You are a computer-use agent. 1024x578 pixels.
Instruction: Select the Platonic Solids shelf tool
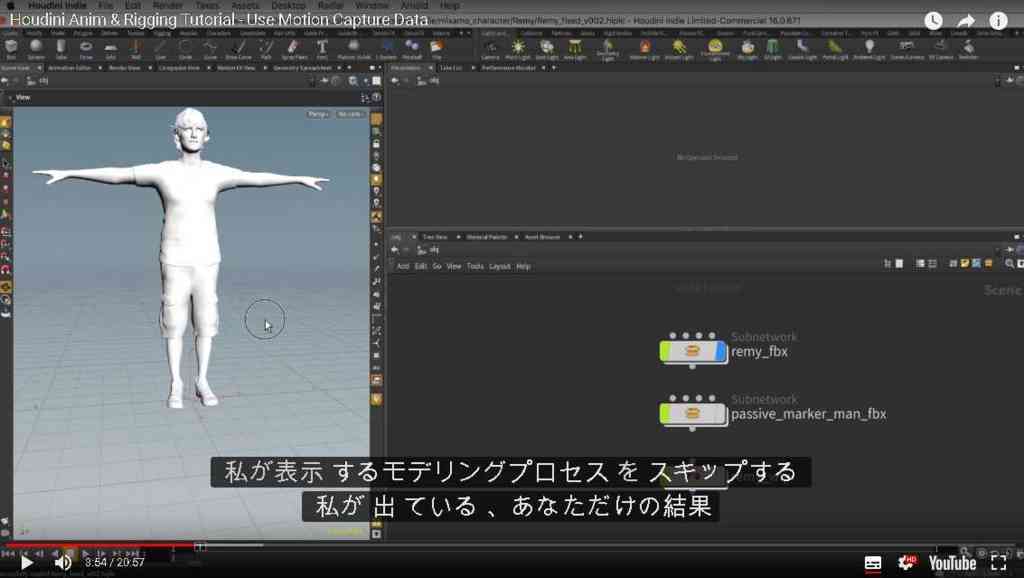(353, 48)
